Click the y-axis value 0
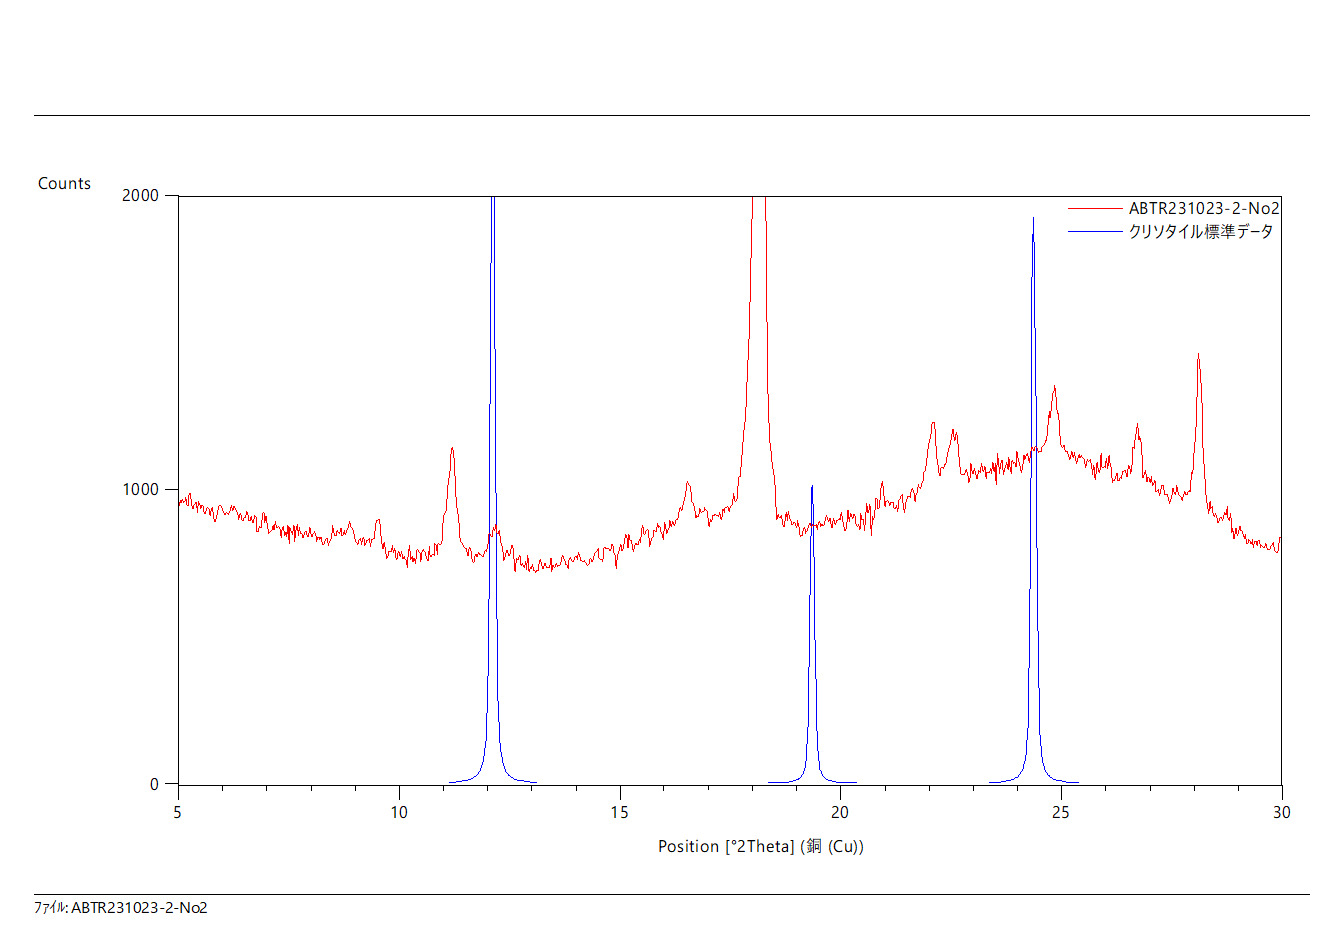Screen dimensions: 1342x949 (x=154, y=784)
